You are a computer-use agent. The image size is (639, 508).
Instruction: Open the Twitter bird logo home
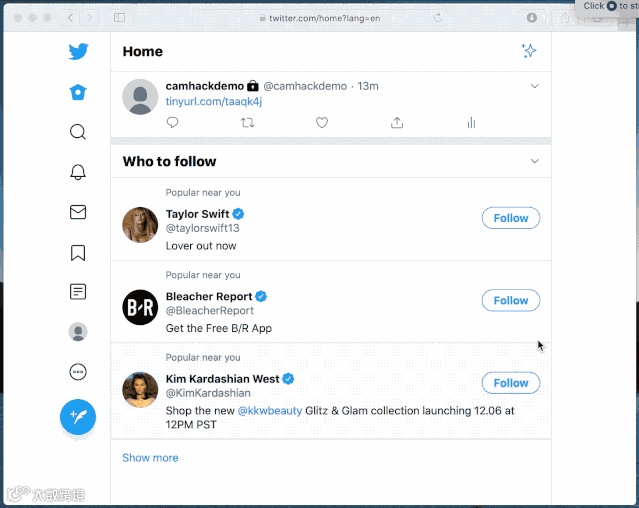click(78, 51)
